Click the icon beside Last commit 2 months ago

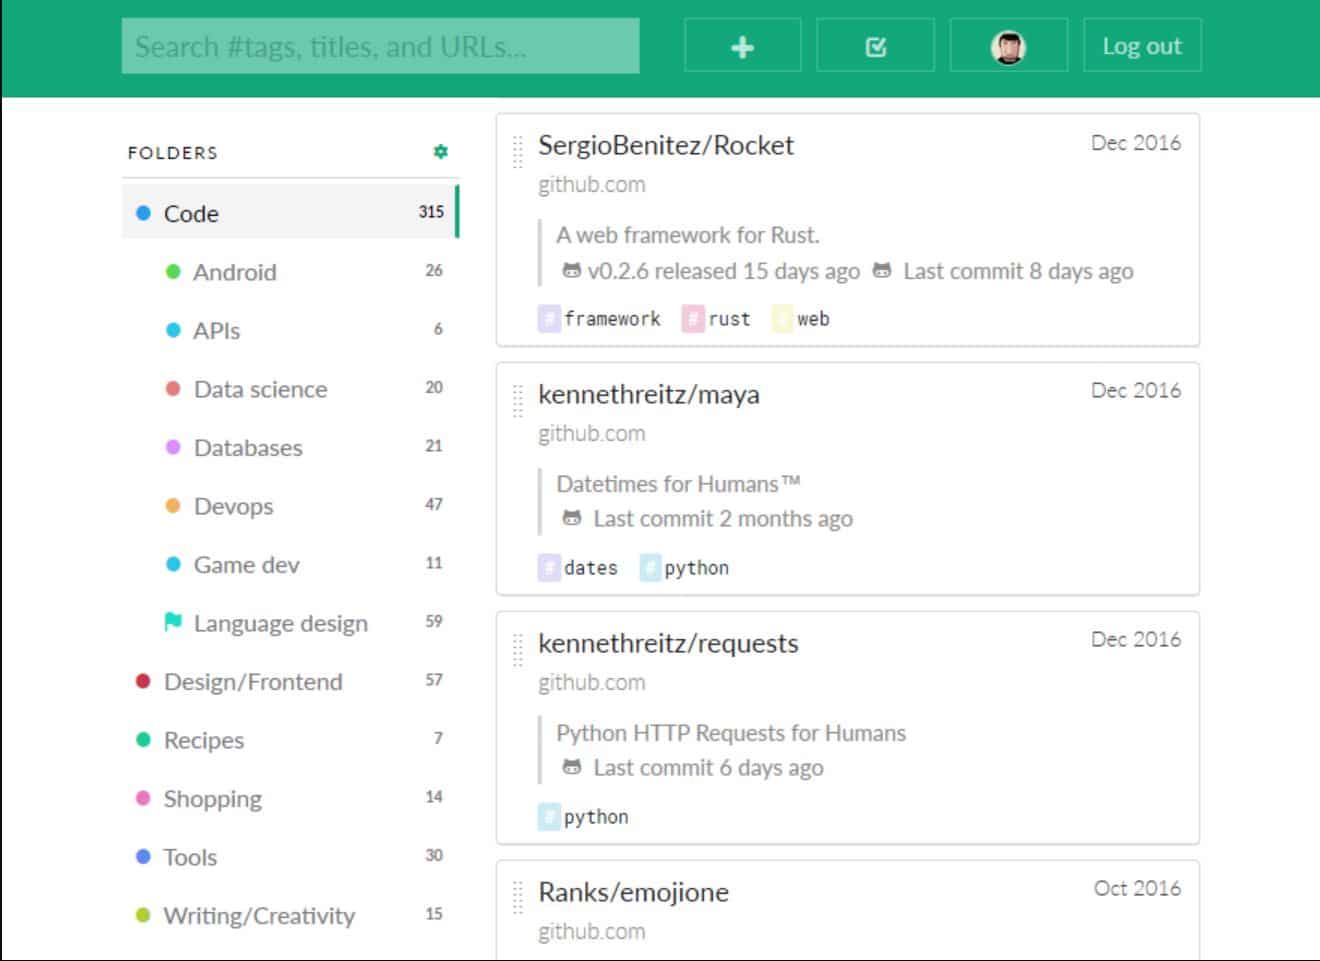(x=572, y=518)
